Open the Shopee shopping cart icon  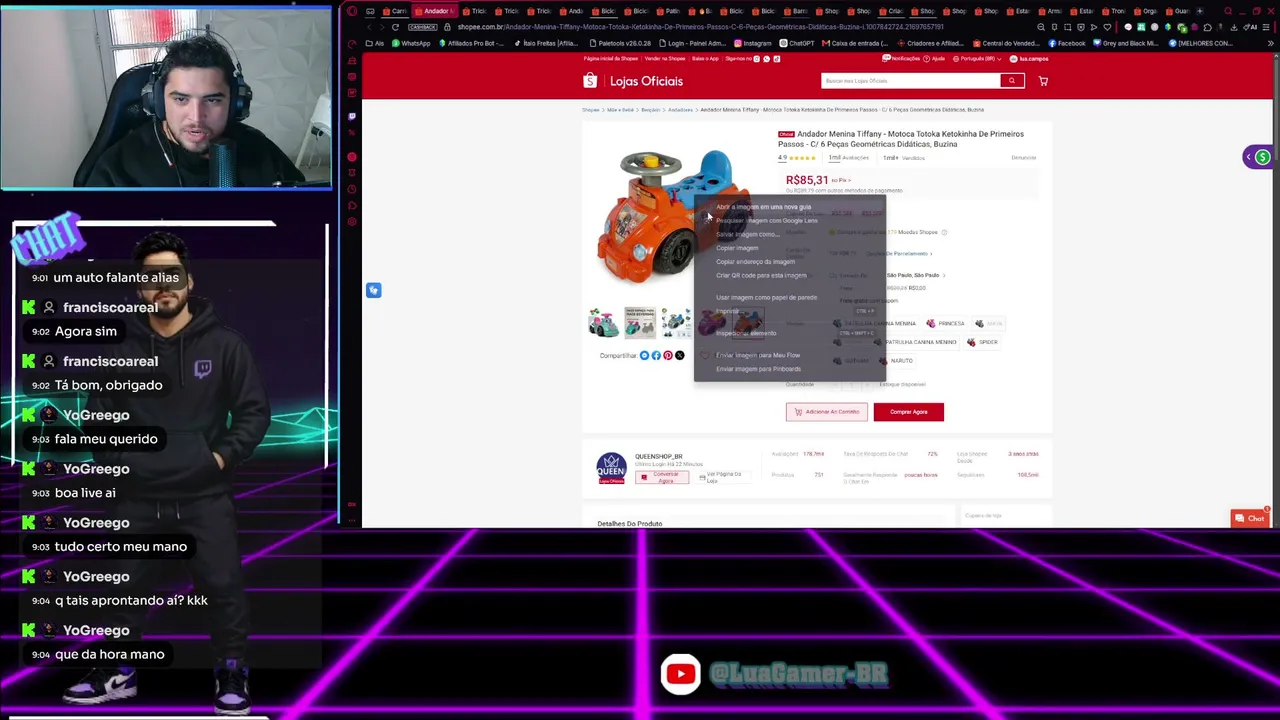click(1043, 81)
